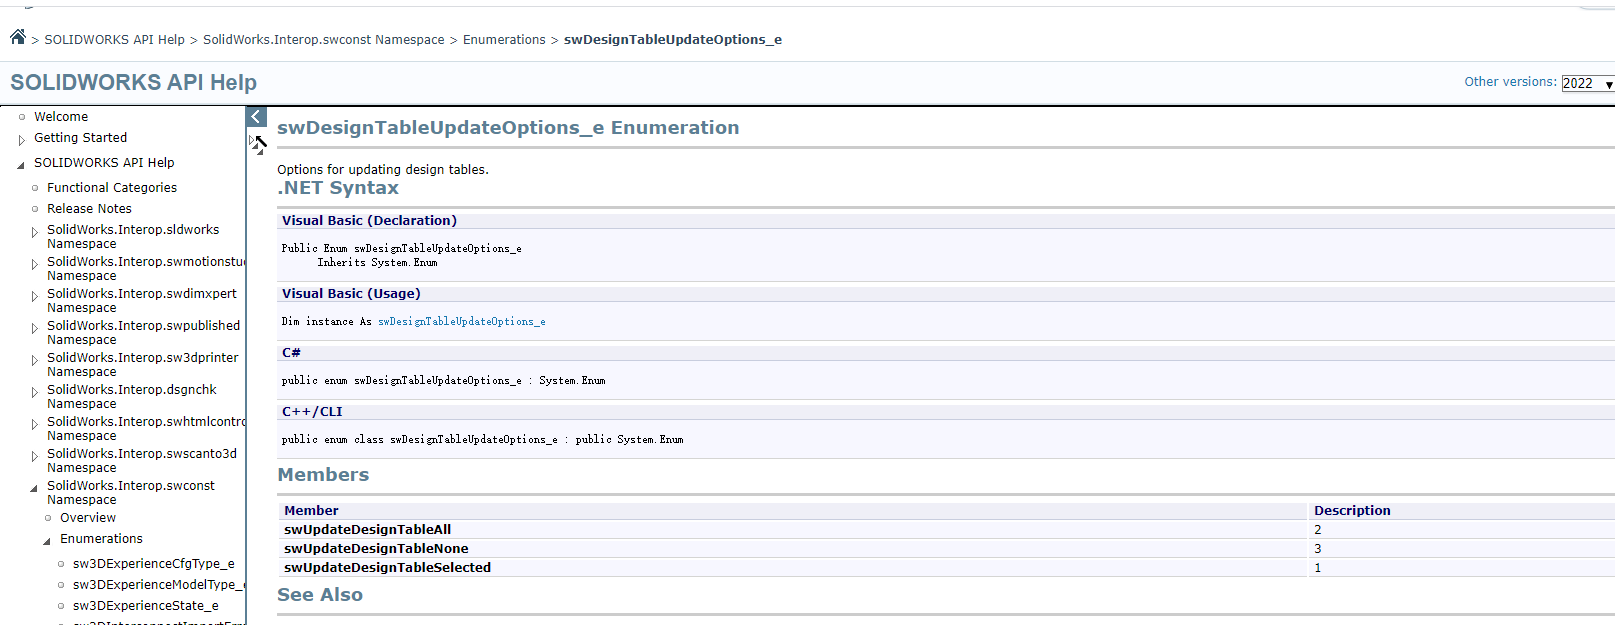The image size is (1615, 625).
Task: Select Welcome in the navigation tree
Action: (x=61, y=117)
